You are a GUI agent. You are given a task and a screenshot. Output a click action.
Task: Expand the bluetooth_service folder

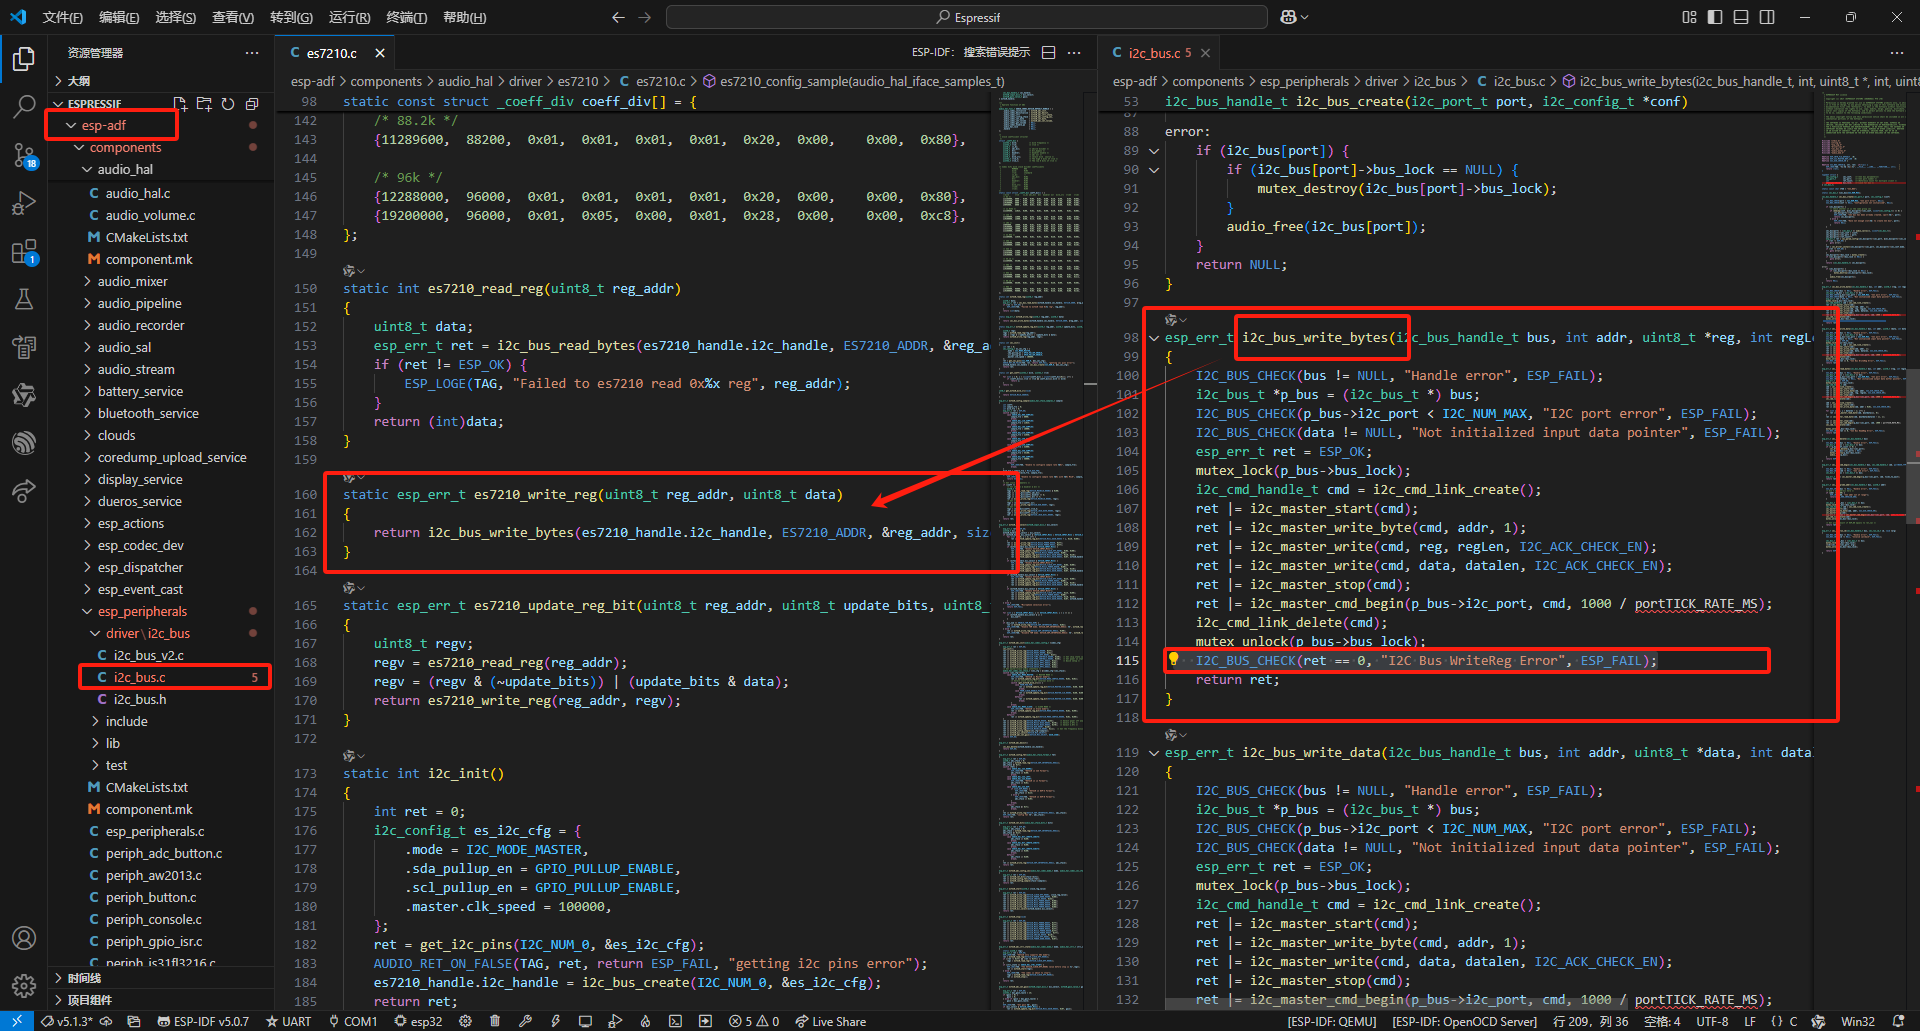tap(87, 413)
